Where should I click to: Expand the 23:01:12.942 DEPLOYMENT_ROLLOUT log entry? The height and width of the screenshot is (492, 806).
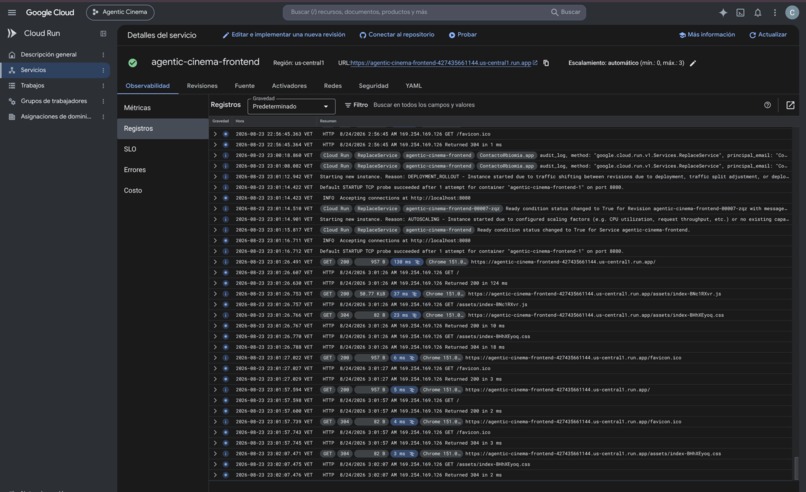click(x=215, y=177)
